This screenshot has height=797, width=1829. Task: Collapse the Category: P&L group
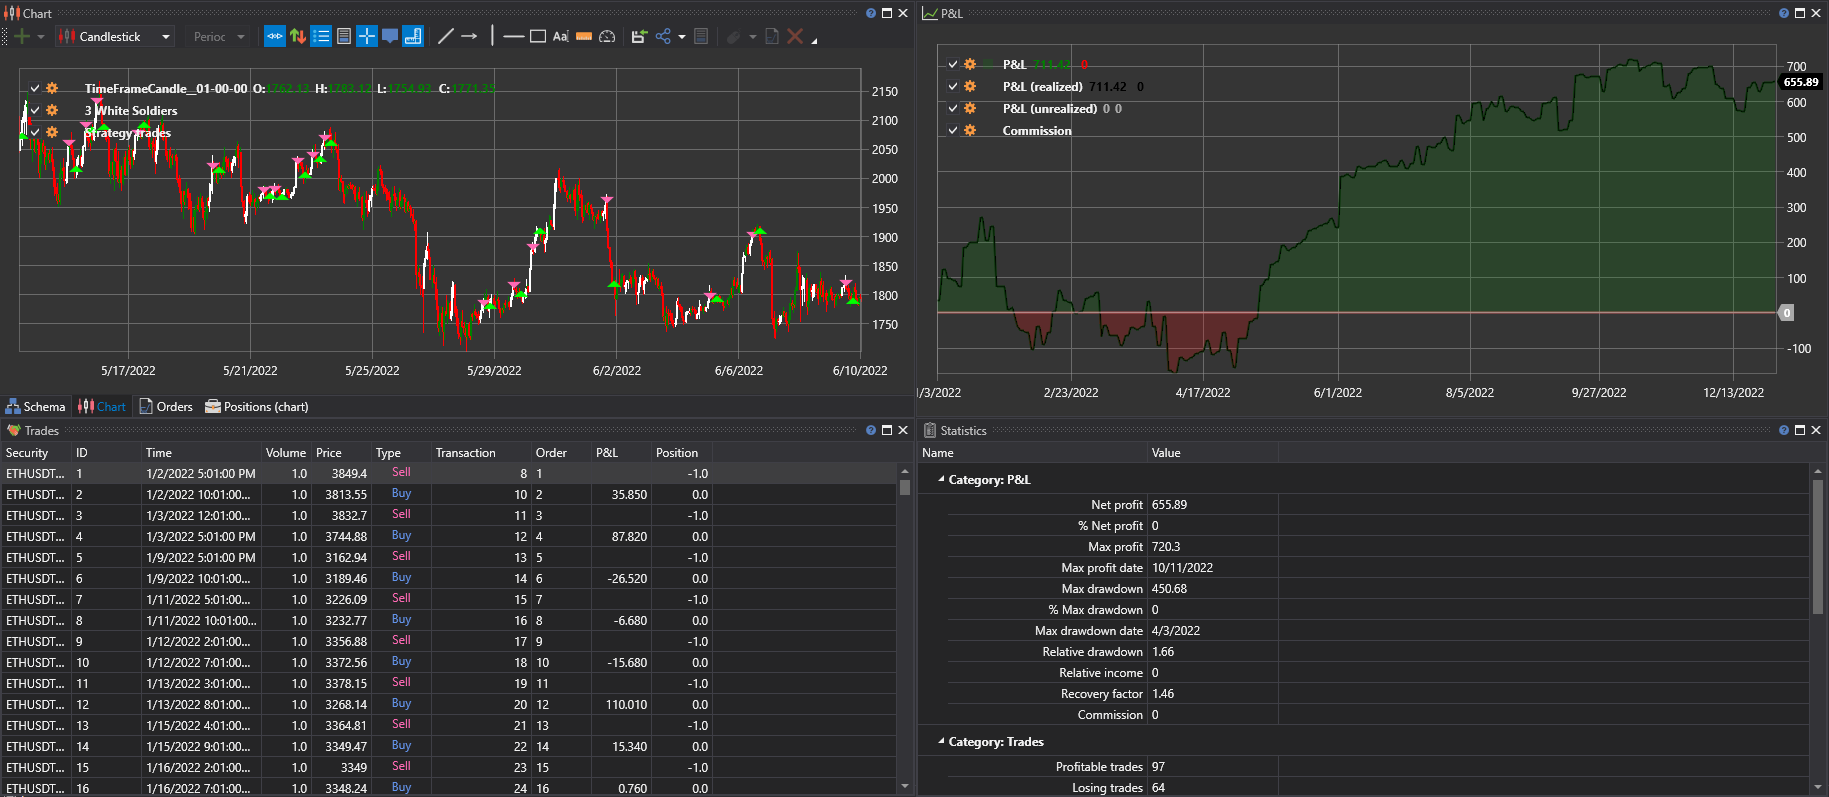point(941,480)
